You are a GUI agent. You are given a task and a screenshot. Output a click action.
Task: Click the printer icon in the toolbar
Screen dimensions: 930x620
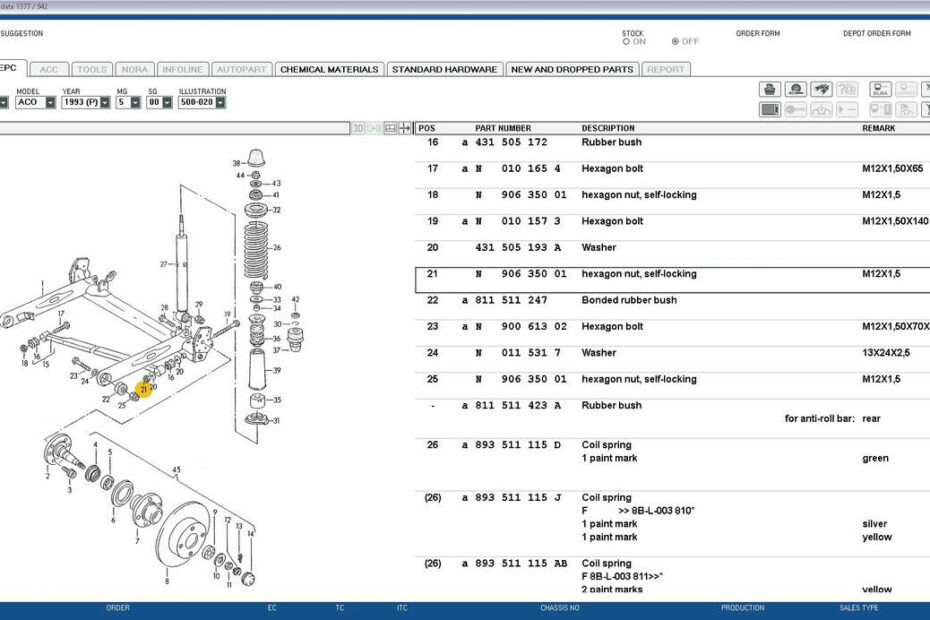pyautogui.click(x=770, y=90)
